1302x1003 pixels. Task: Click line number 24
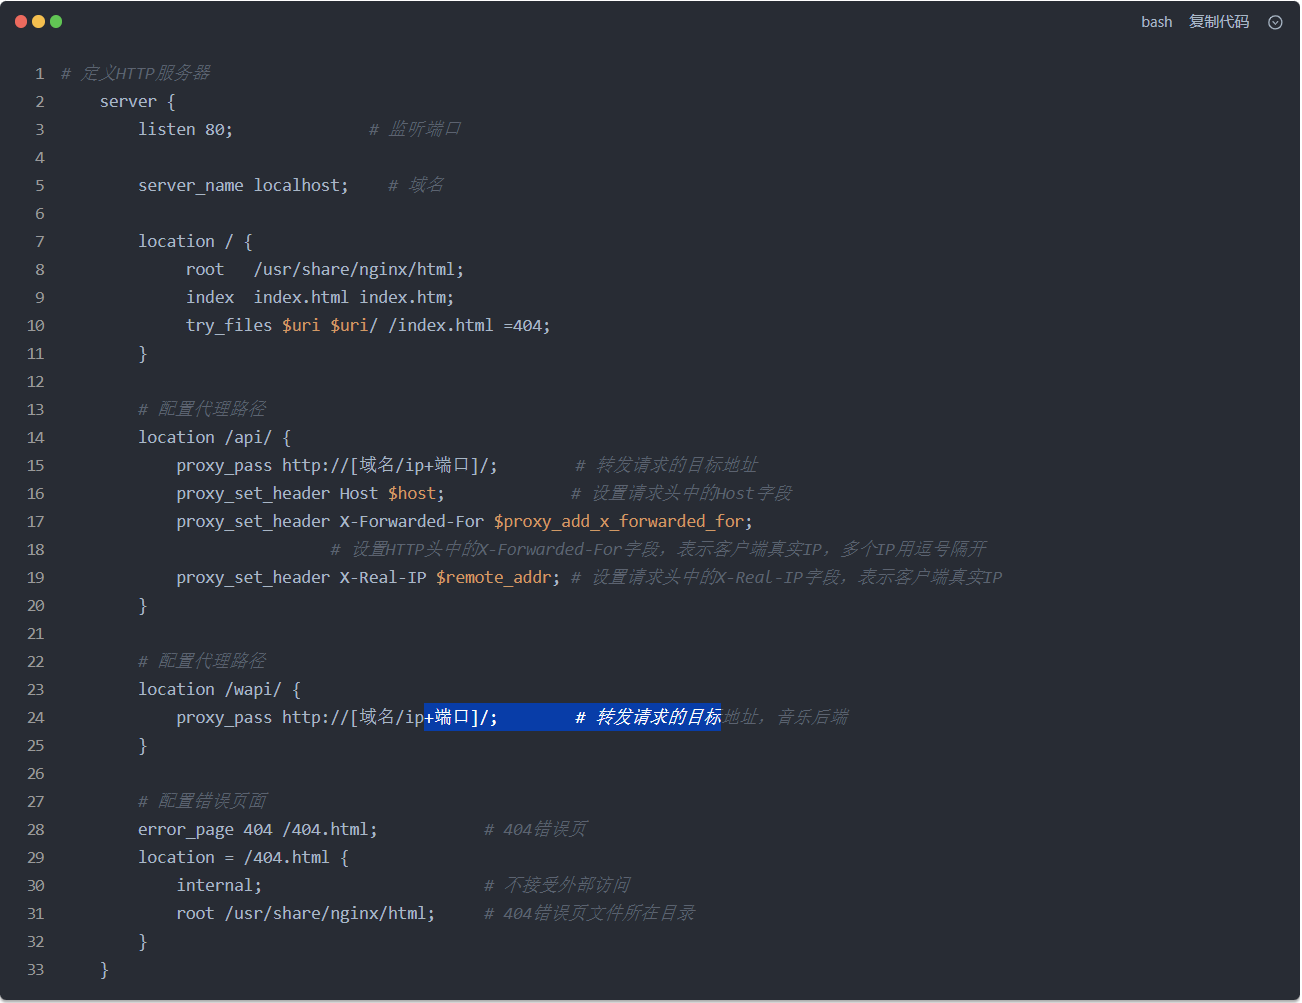pos(36,717)
